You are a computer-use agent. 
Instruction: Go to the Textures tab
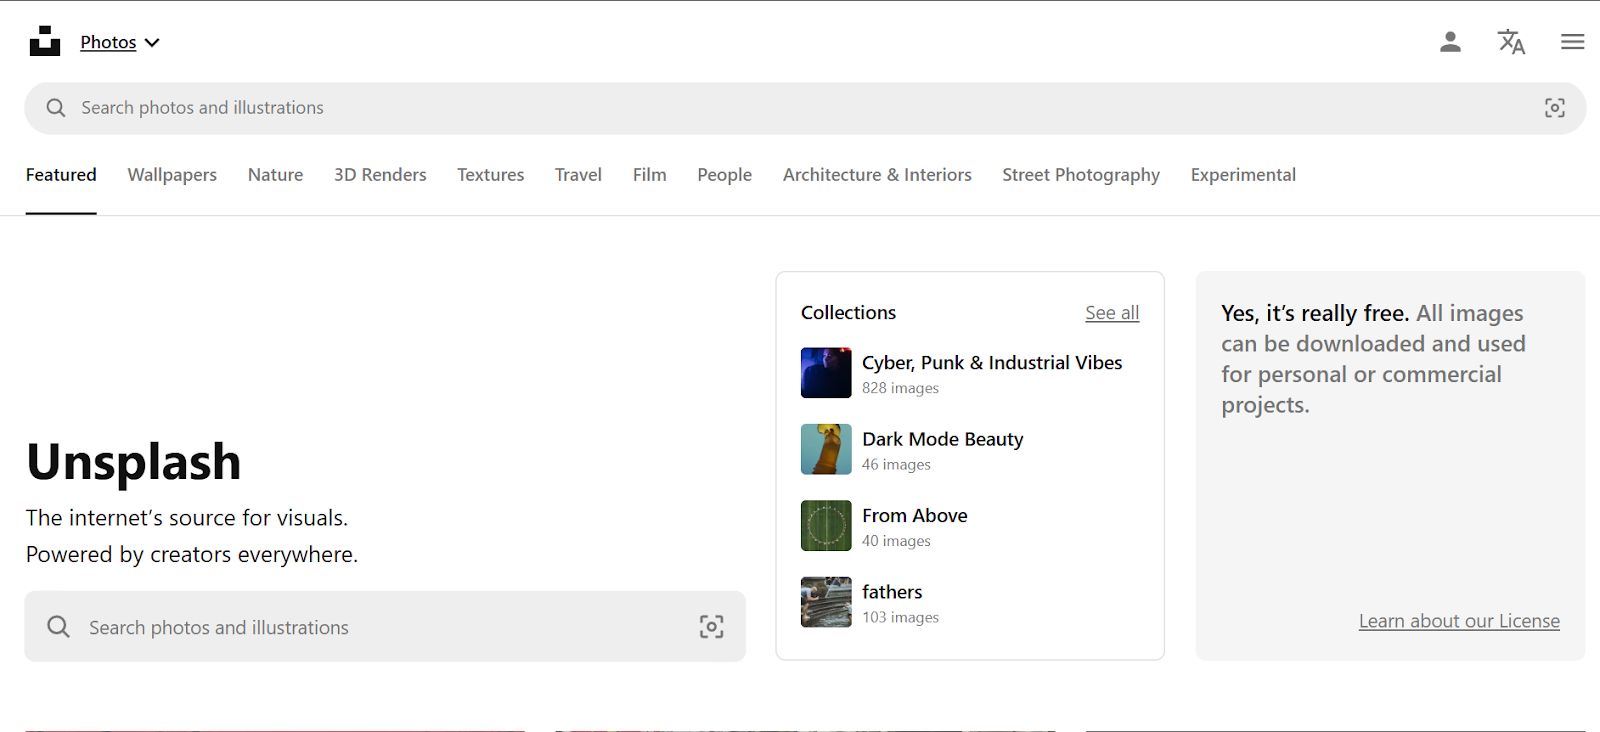pyautogui.click(x=490, y=175)
